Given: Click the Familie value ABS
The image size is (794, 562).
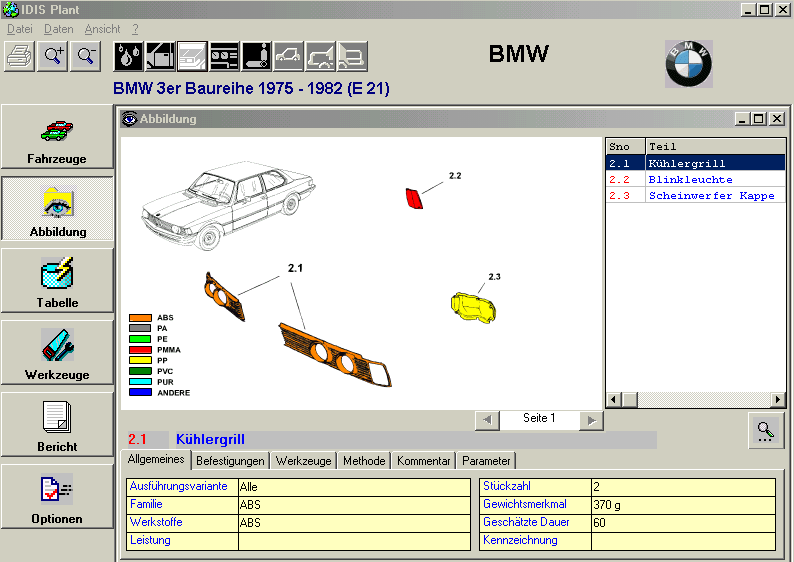Looking at the screenshot, I should tap(354, 505).
